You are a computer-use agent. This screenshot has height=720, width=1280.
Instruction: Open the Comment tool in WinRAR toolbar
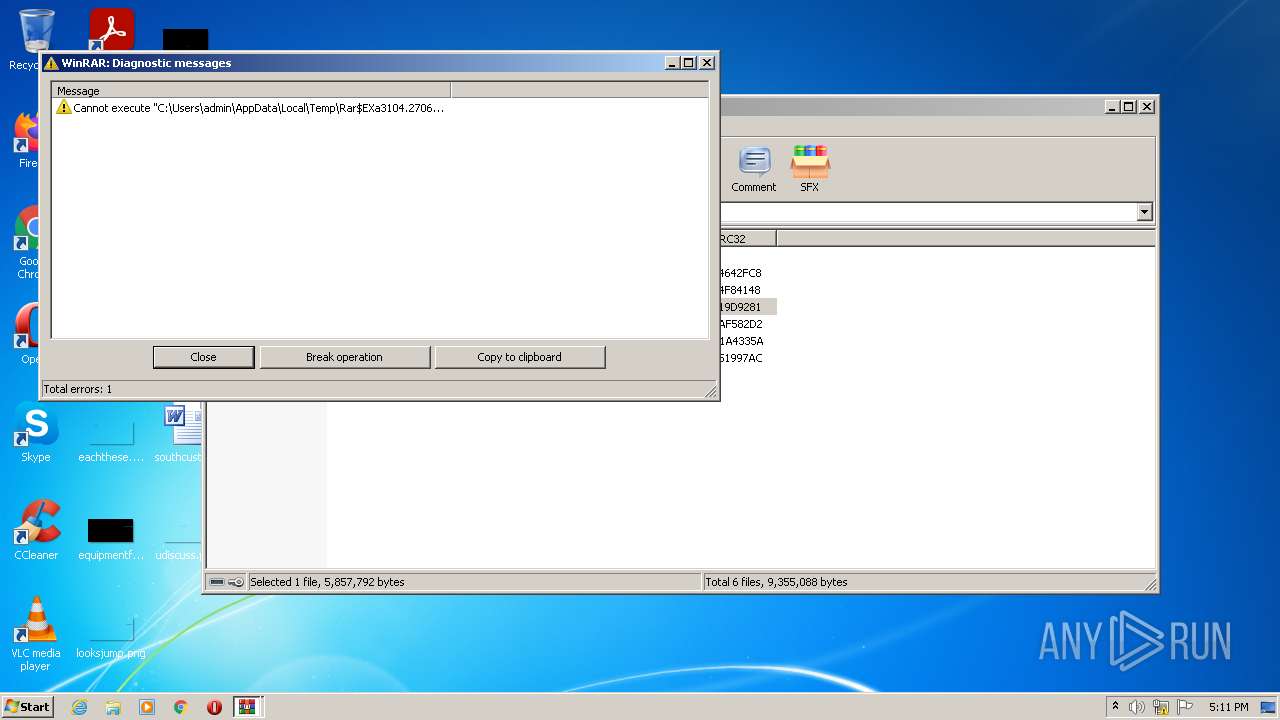753,169
